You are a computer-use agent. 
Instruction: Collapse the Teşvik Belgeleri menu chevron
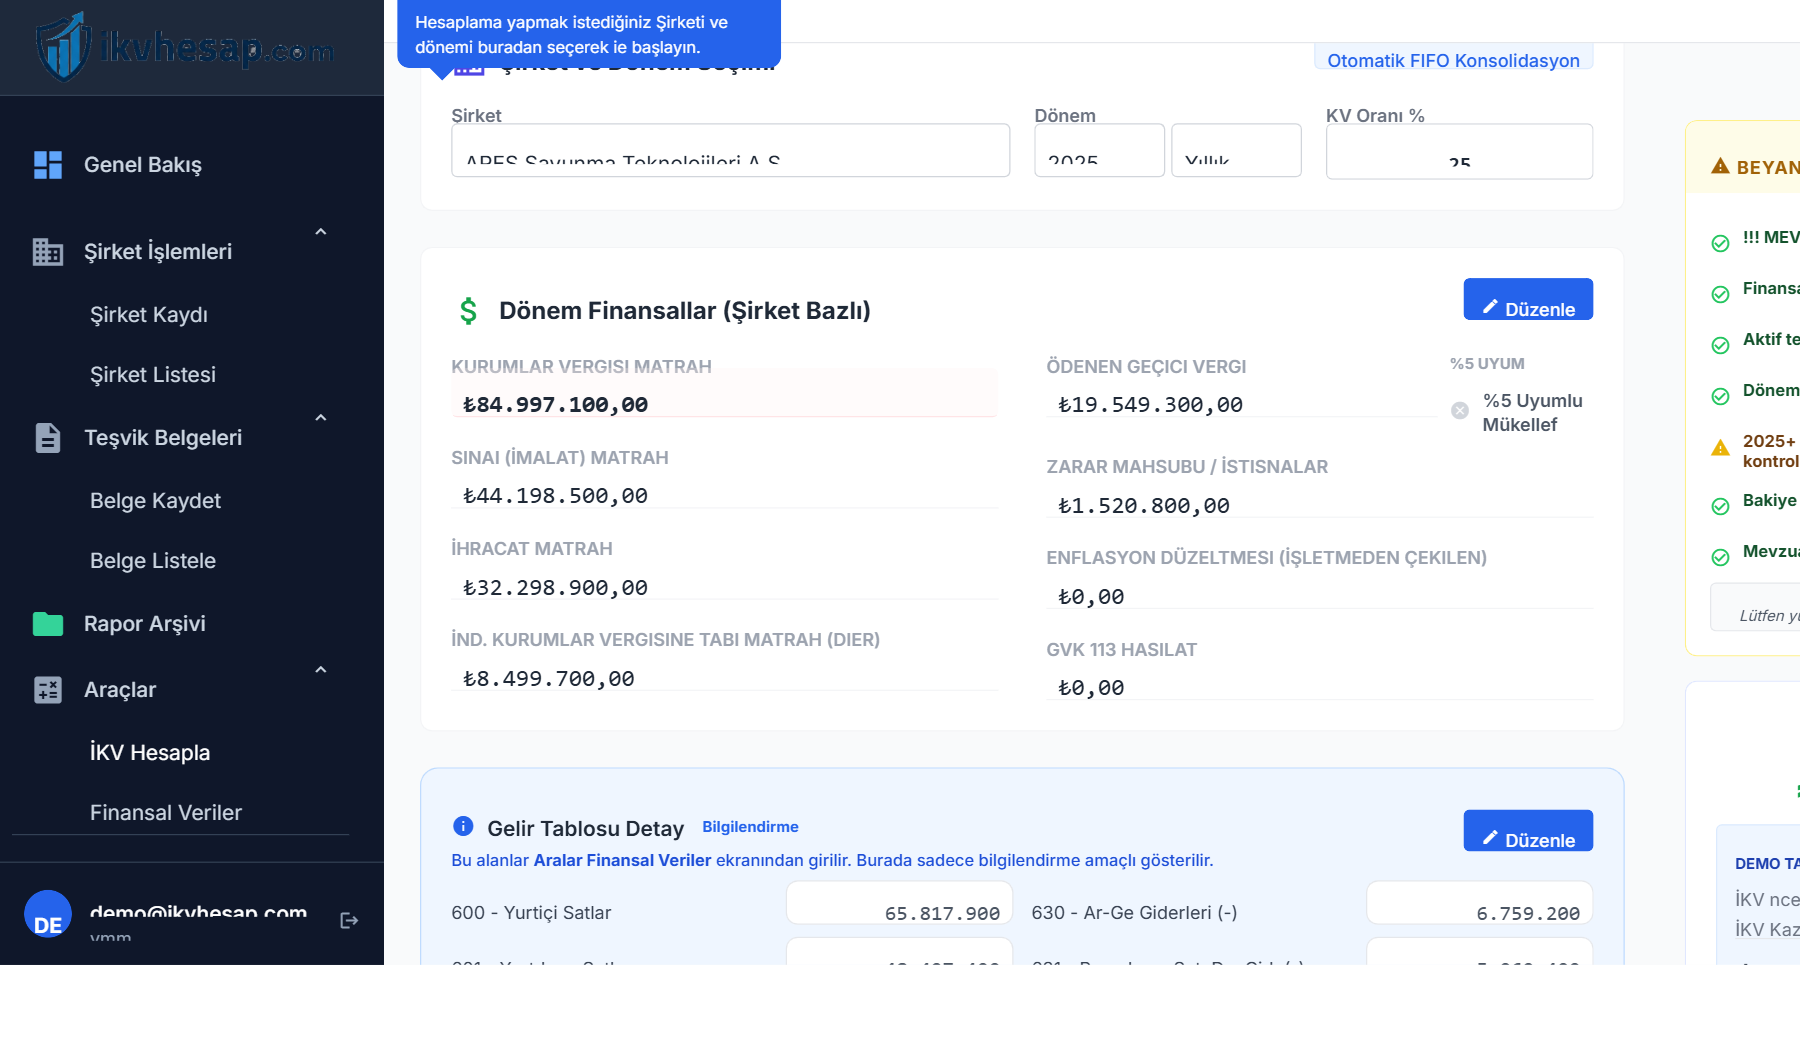click(x=321, y=418)
